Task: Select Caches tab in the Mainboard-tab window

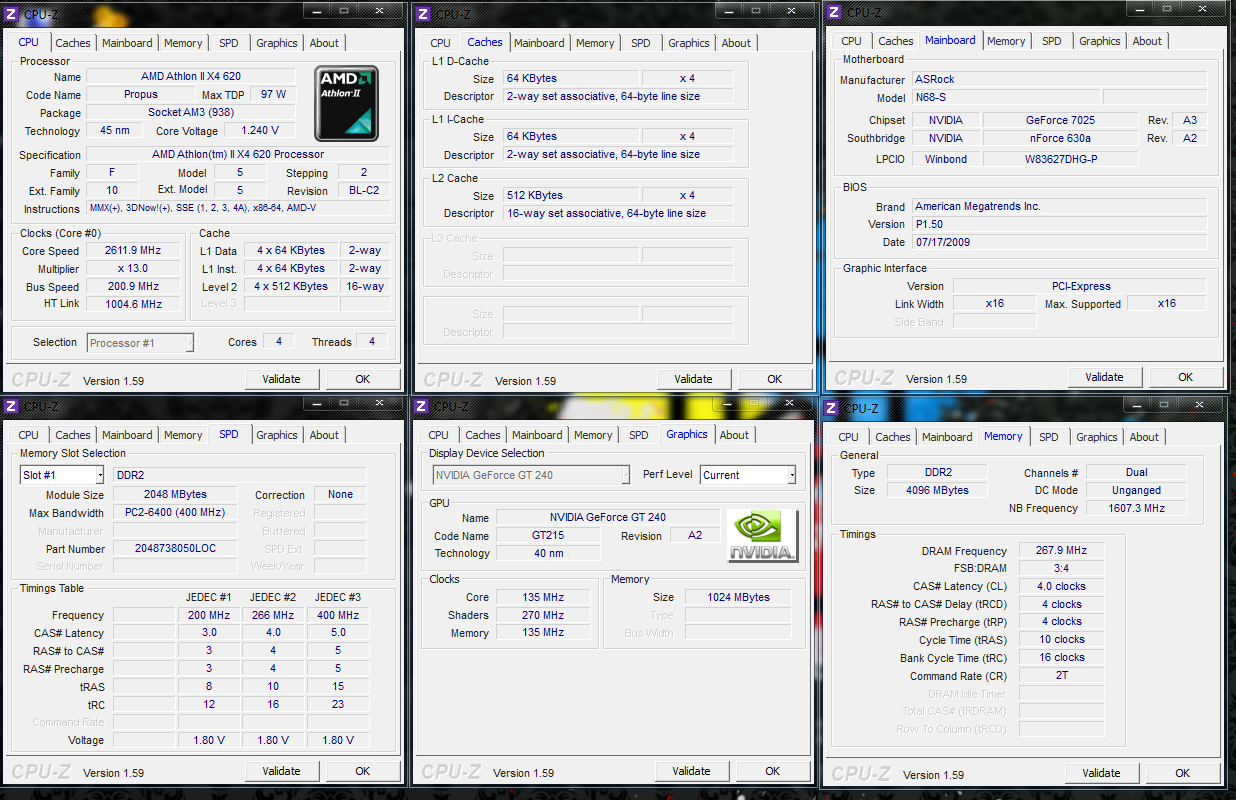Action: click(896, 41)
